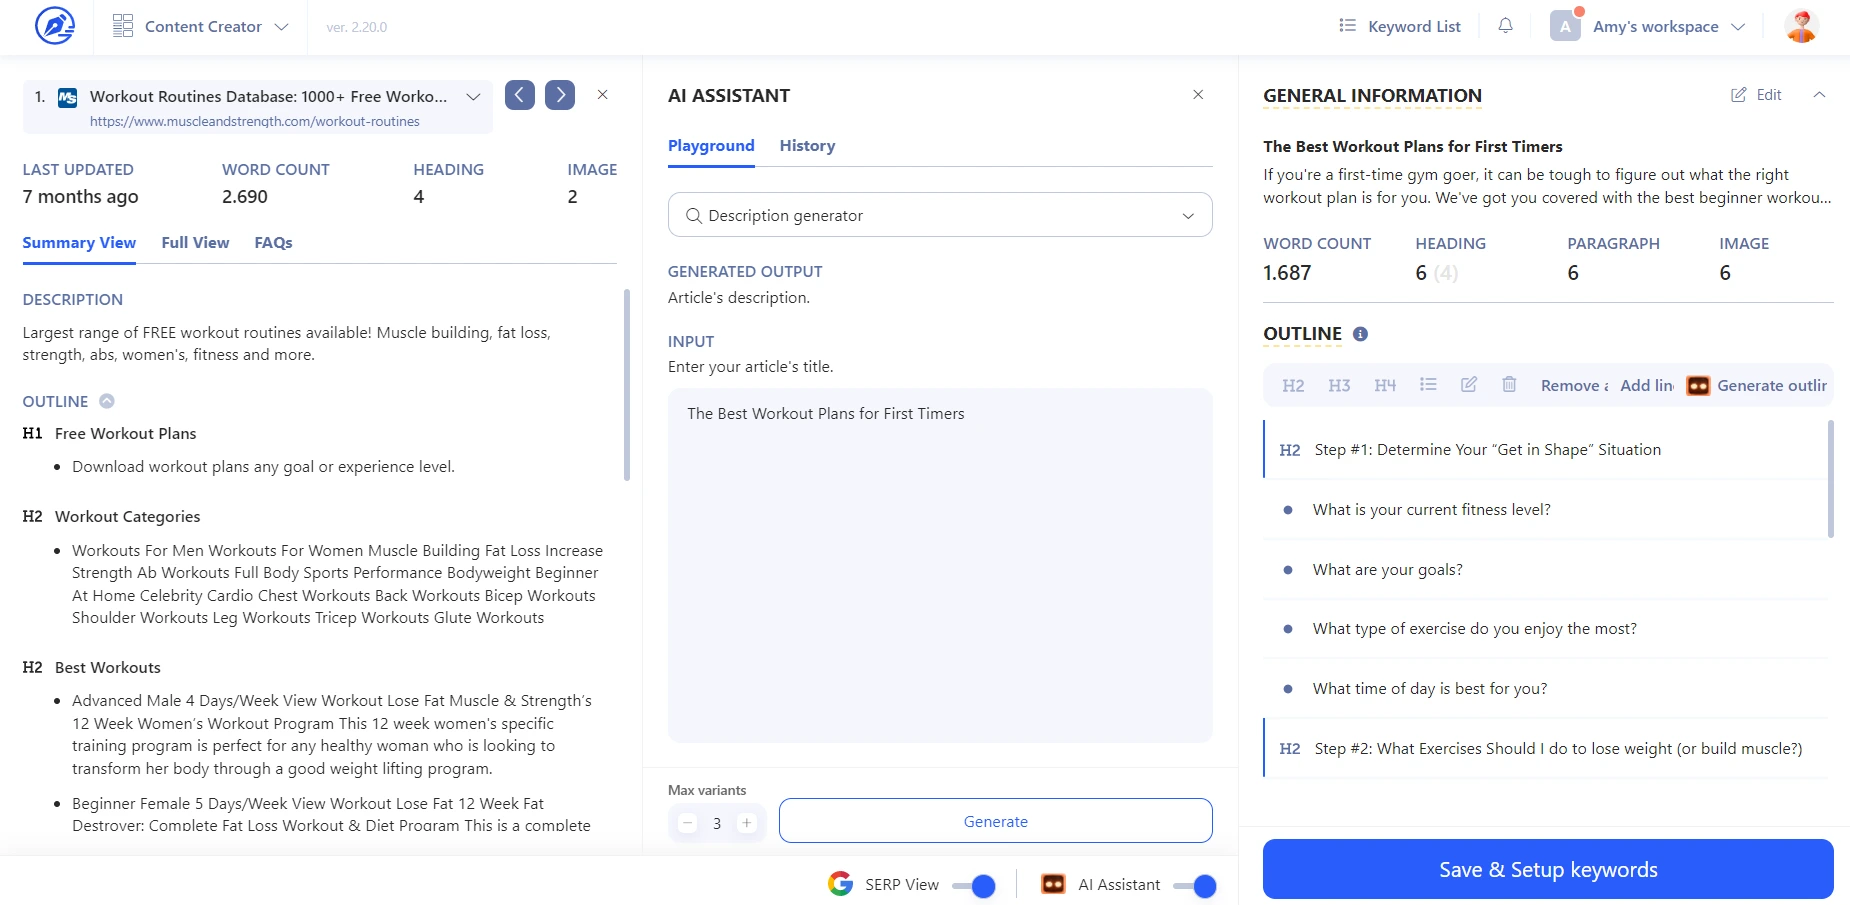This screenshot has height=905, width=1850.
Task: Increase Max variants with the plus stepper
Action: coord(745,822)
